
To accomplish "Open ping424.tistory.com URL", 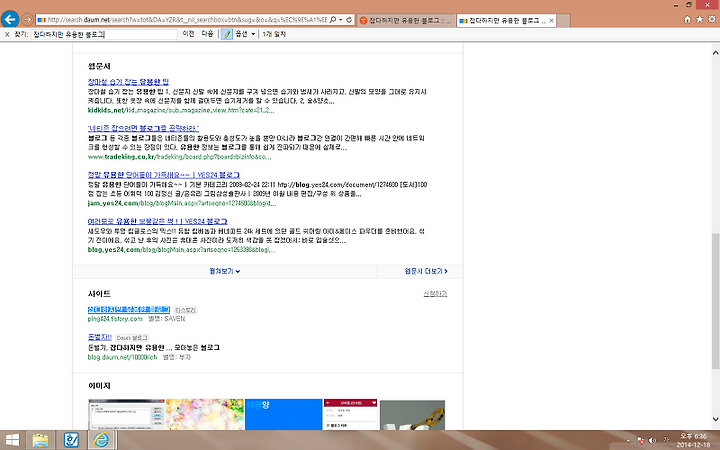I will 115,319.
